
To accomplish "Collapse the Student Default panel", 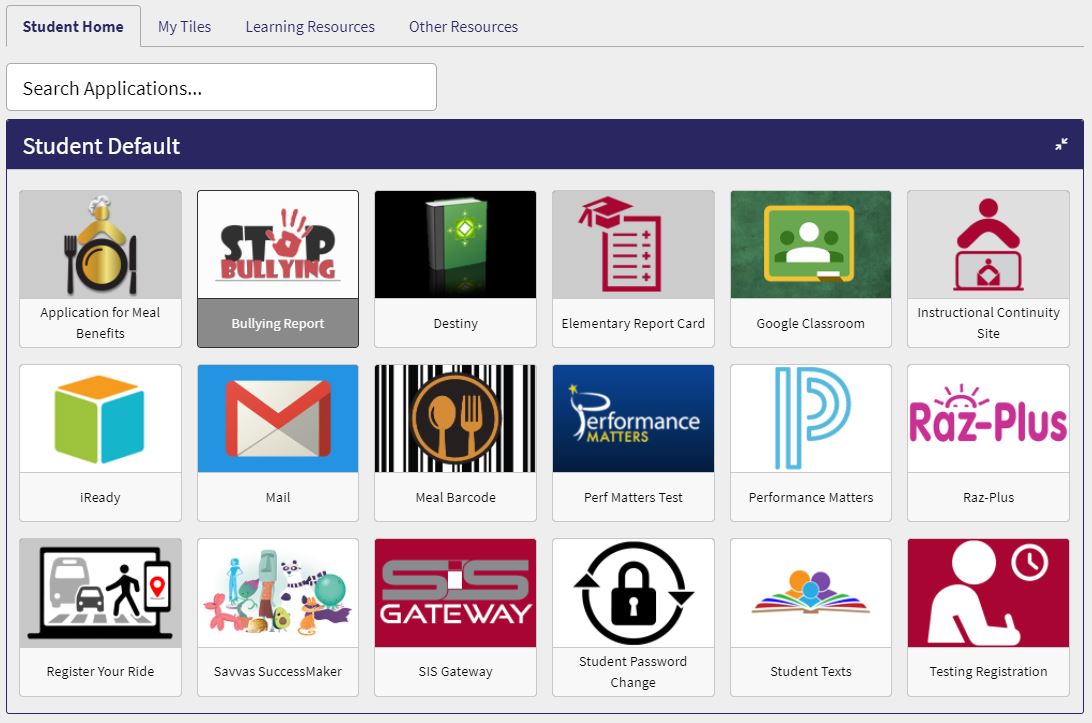I will (1061, 145).
